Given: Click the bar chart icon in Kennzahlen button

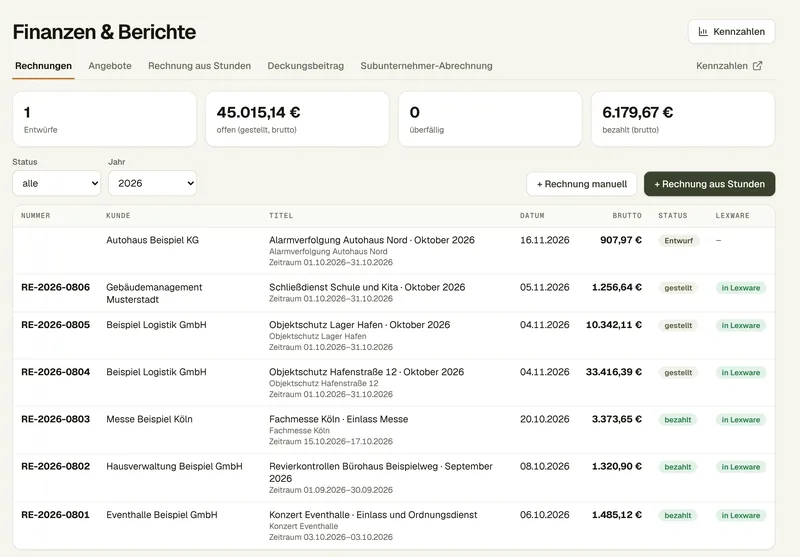Looking at the screenshot, I should pos(703,32).
